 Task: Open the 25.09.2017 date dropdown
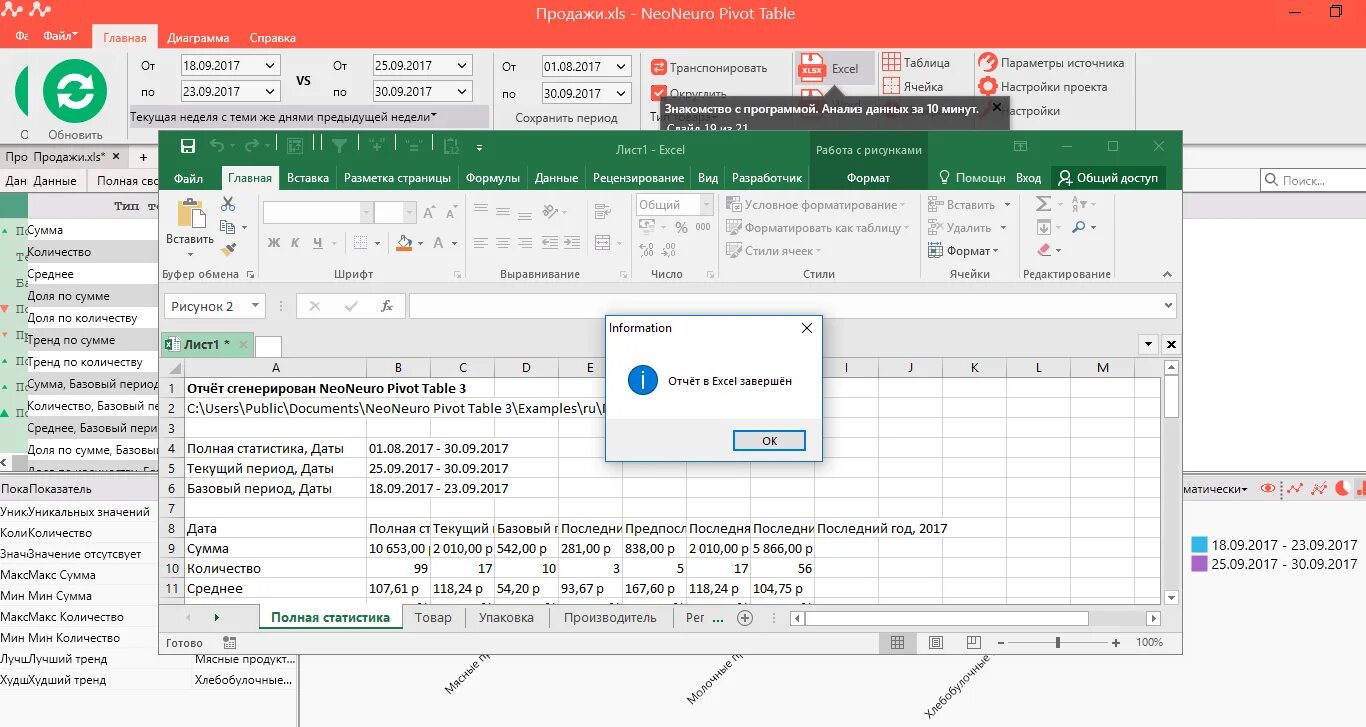[462, 66]
